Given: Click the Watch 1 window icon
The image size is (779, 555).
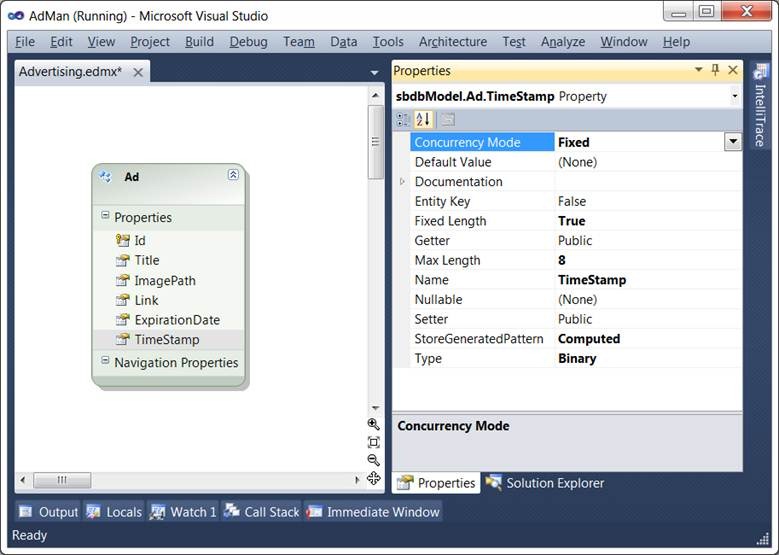Looking at the screenshot, I should (x=157, y=512).
